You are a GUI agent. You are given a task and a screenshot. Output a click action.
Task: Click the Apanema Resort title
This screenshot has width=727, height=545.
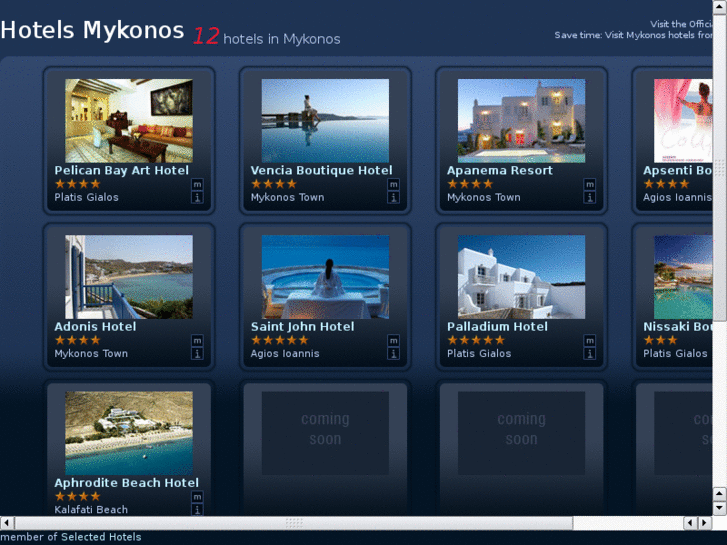(x=500, y=171)
